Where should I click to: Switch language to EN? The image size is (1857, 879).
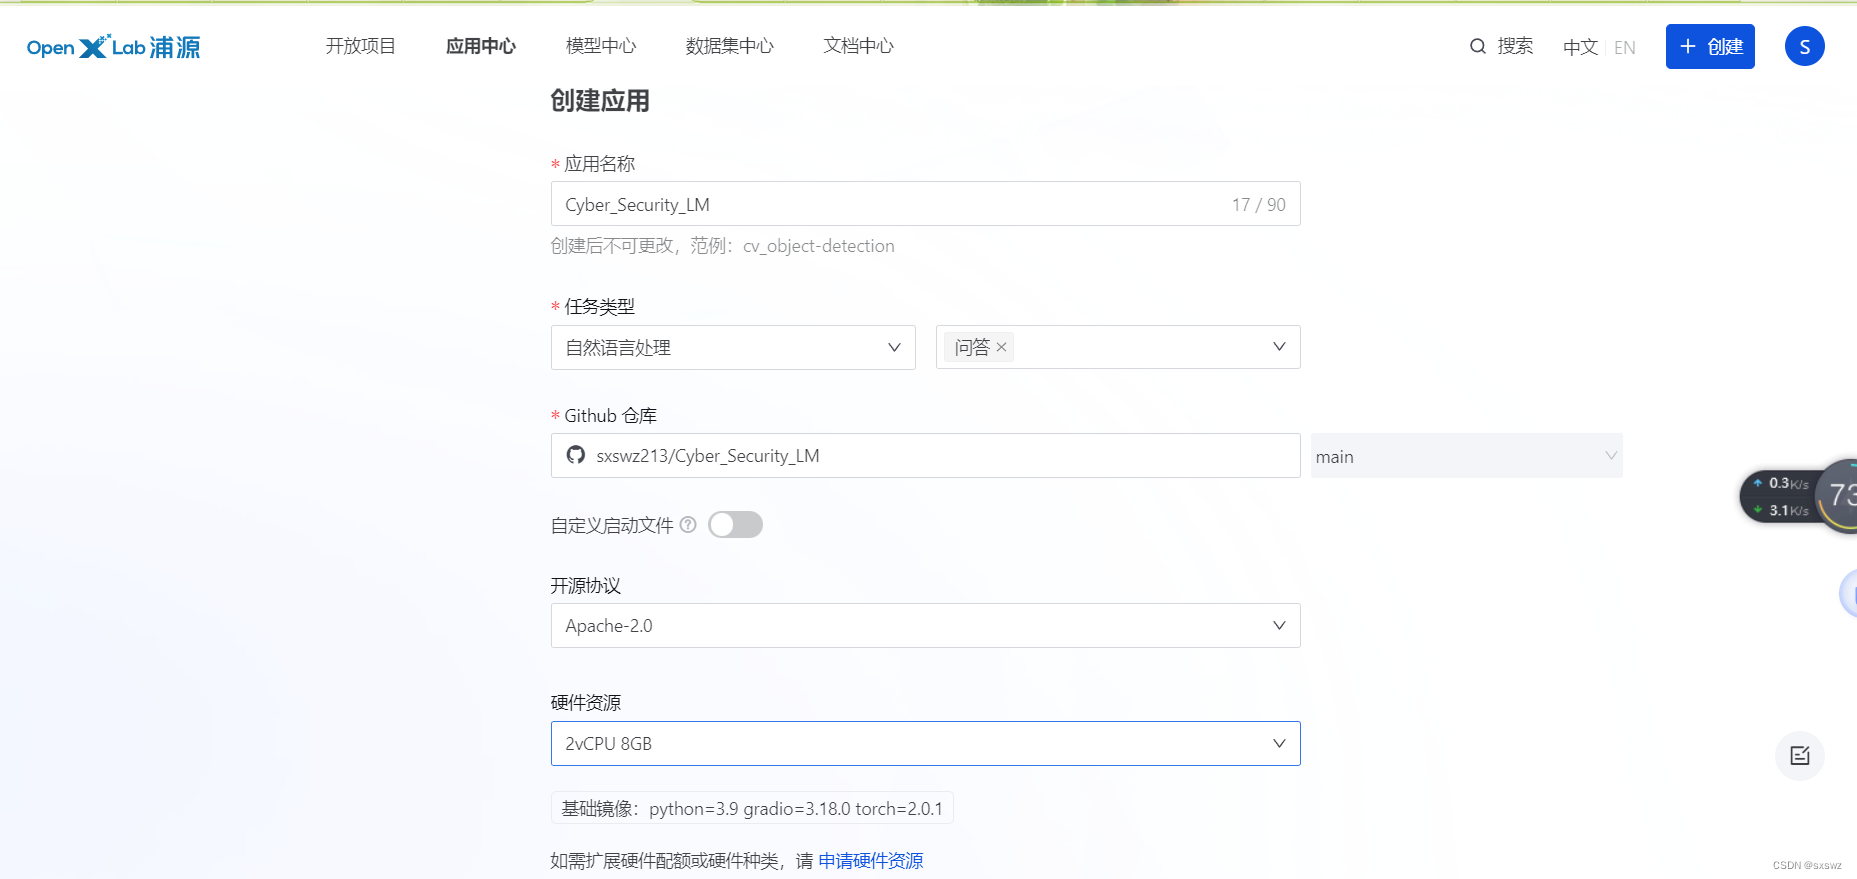(x=1625, y=47)
